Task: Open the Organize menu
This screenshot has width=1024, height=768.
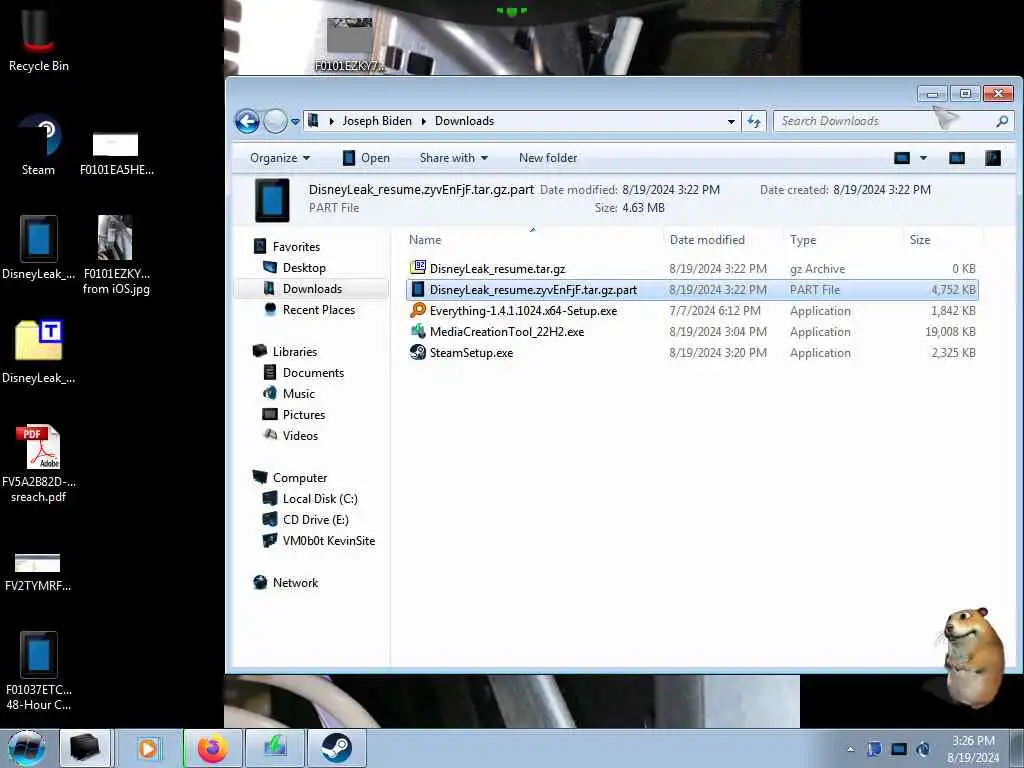Action: tap(280, 158)
